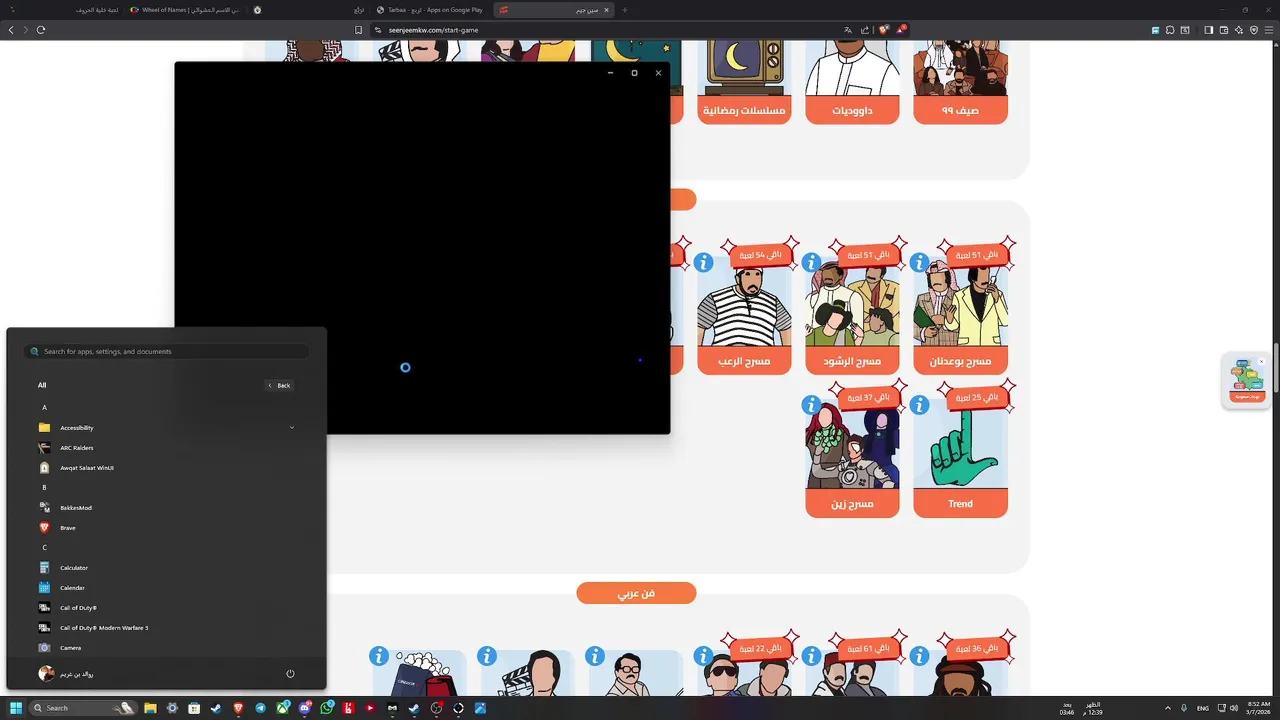Click the power button in Start menu
The width and height of the screenshot is (1280, 720).
pyautogui.click(x=290, y=674)
